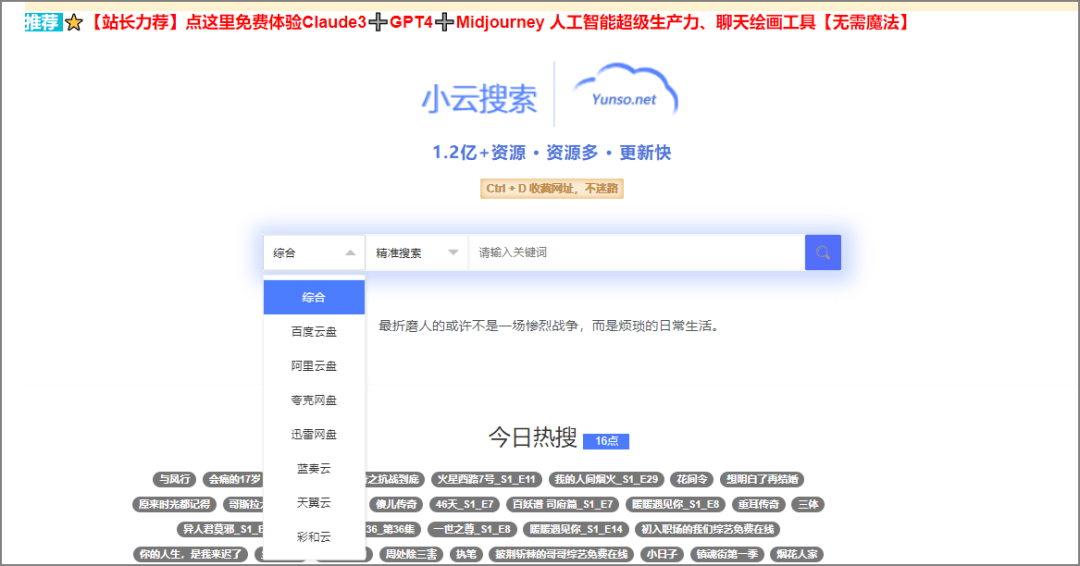Open the 站长力荐 Claude3 promo link
This screenshot has width=1080, height=566.
pyautogui.click(x=499, y=23)
